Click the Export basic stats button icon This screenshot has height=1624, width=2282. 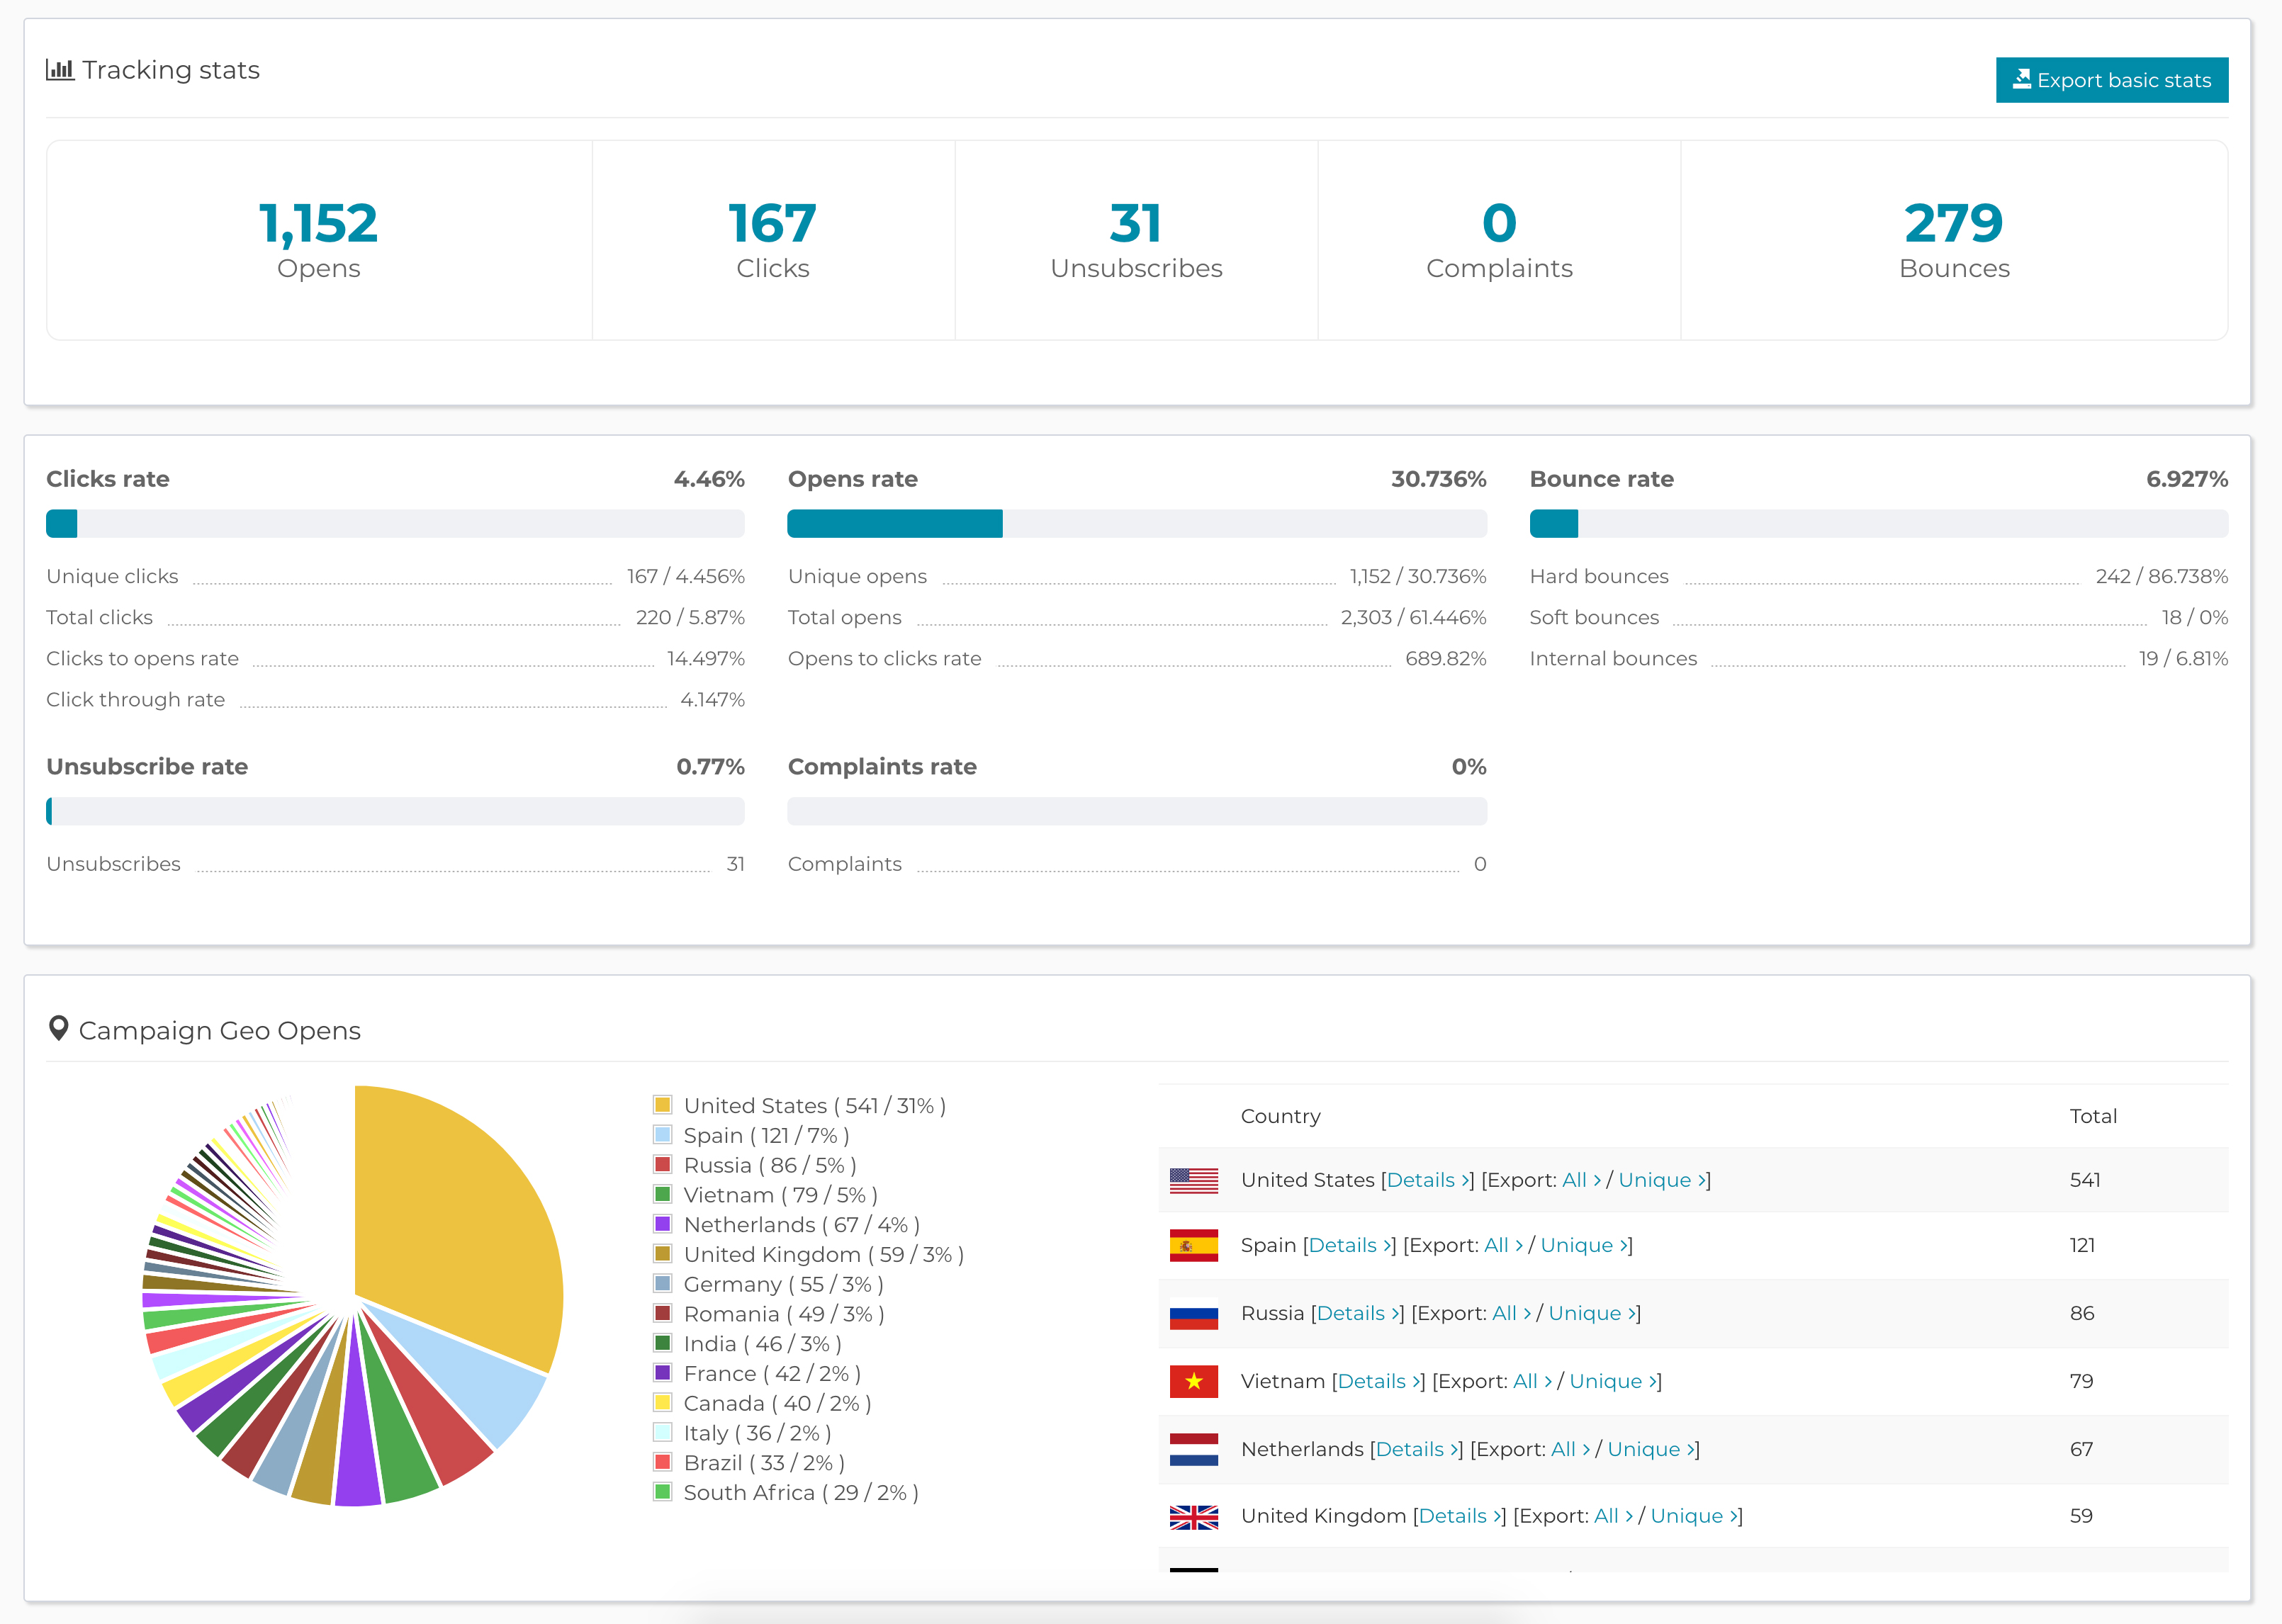(x=2023, y=79)
